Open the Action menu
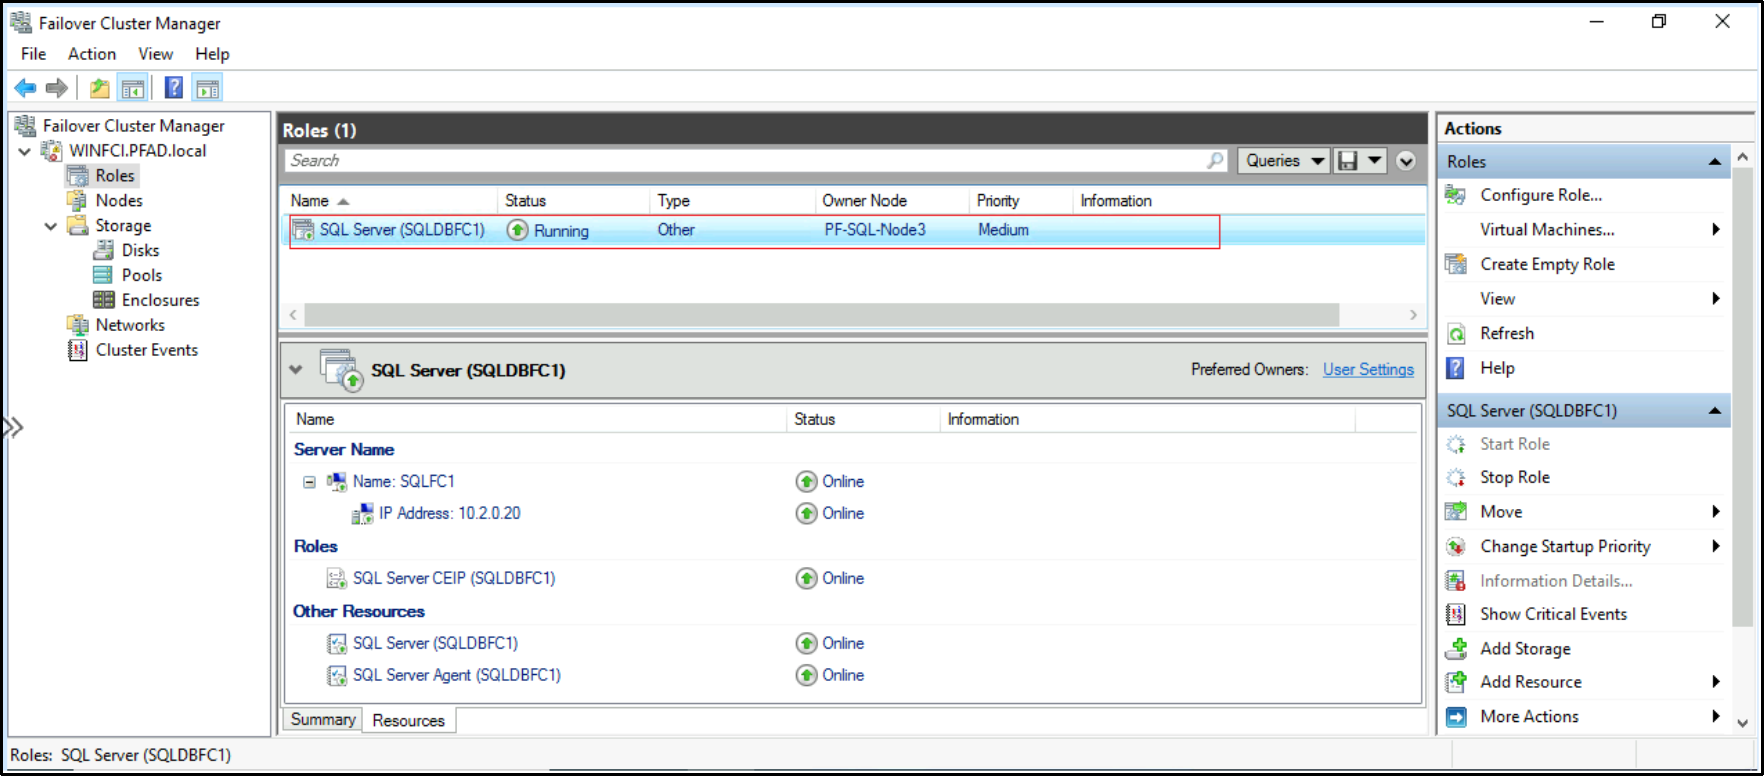Image resolution: width=1764 pixels, height=776 pixels. (x=92, y=54)
